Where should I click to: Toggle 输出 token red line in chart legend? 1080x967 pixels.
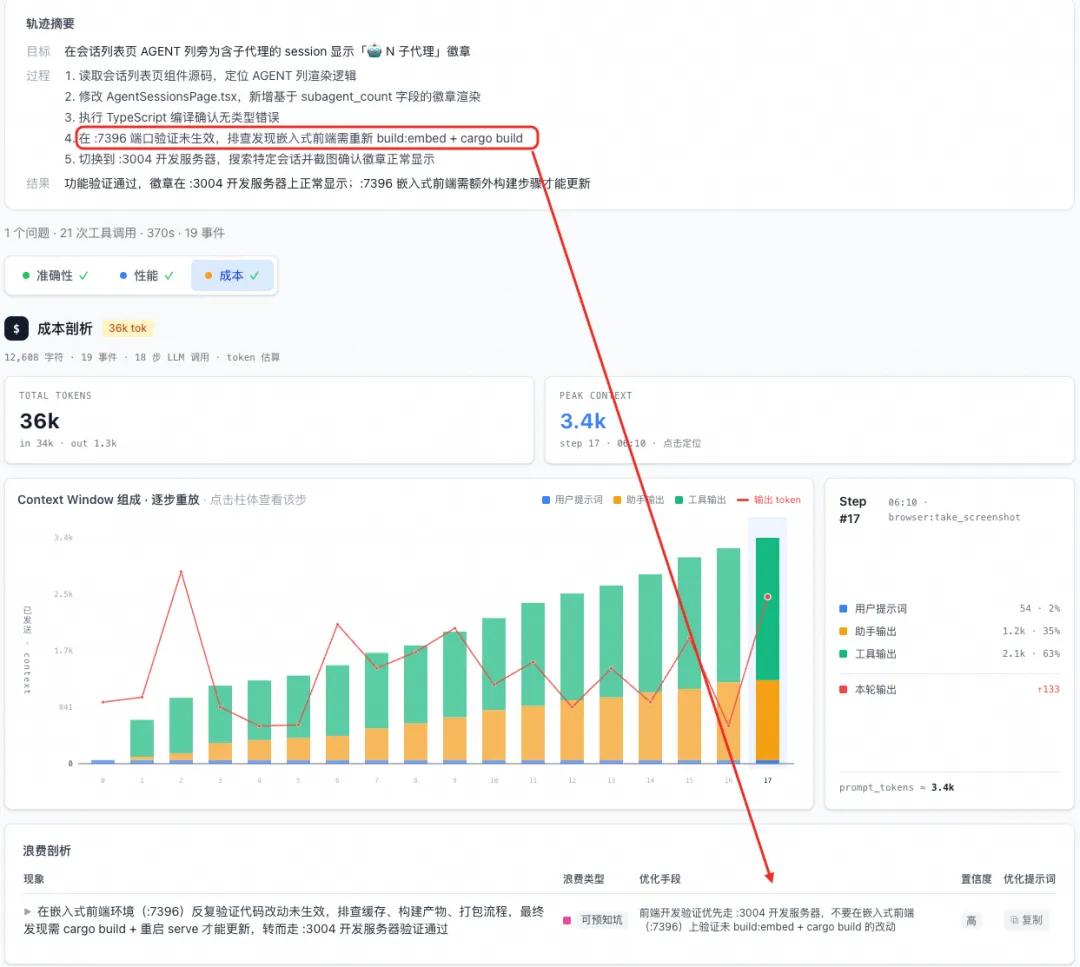tap(742, 500)
